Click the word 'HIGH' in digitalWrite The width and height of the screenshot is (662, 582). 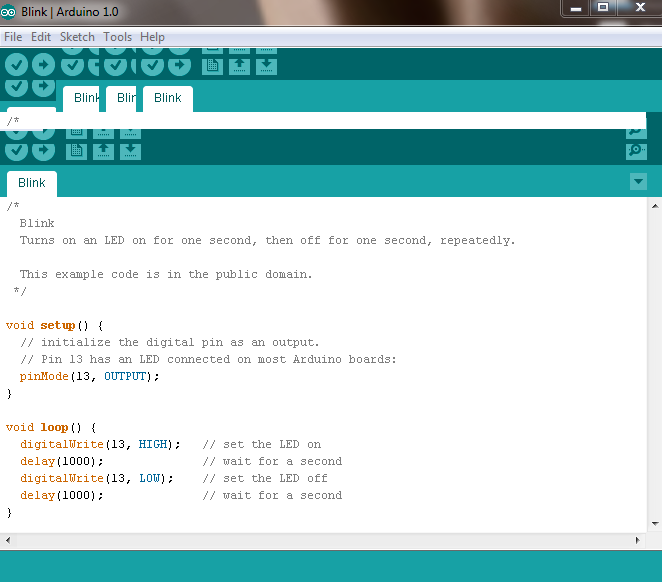pos(153,444)
